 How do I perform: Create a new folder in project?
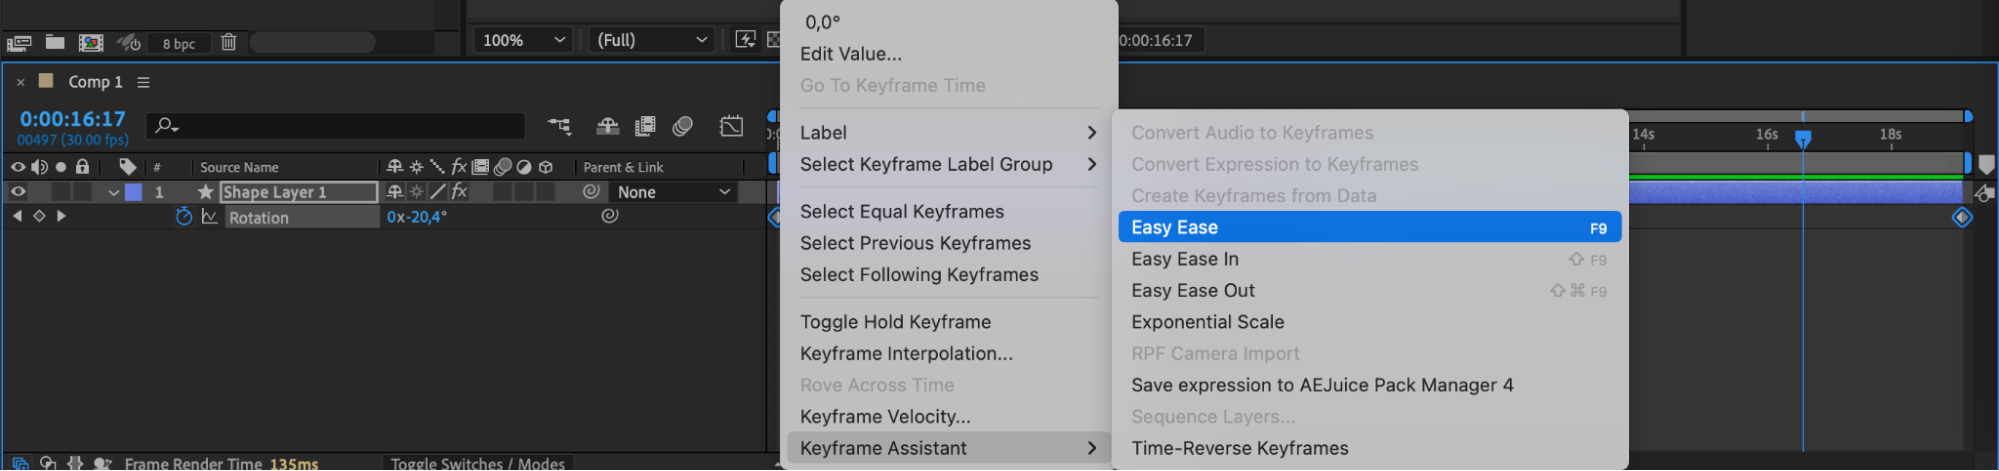pyautogui.click(x=55, y=42)
